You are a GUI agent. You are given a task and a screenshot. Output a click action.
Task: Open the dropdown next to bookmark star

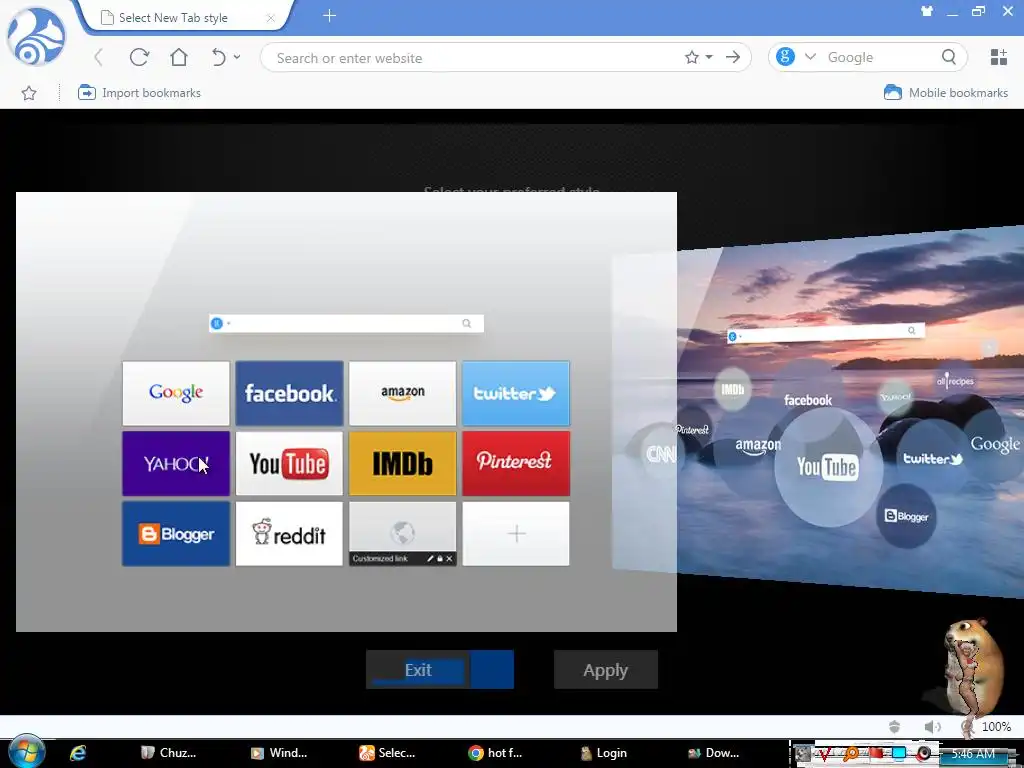pos(709,57)
